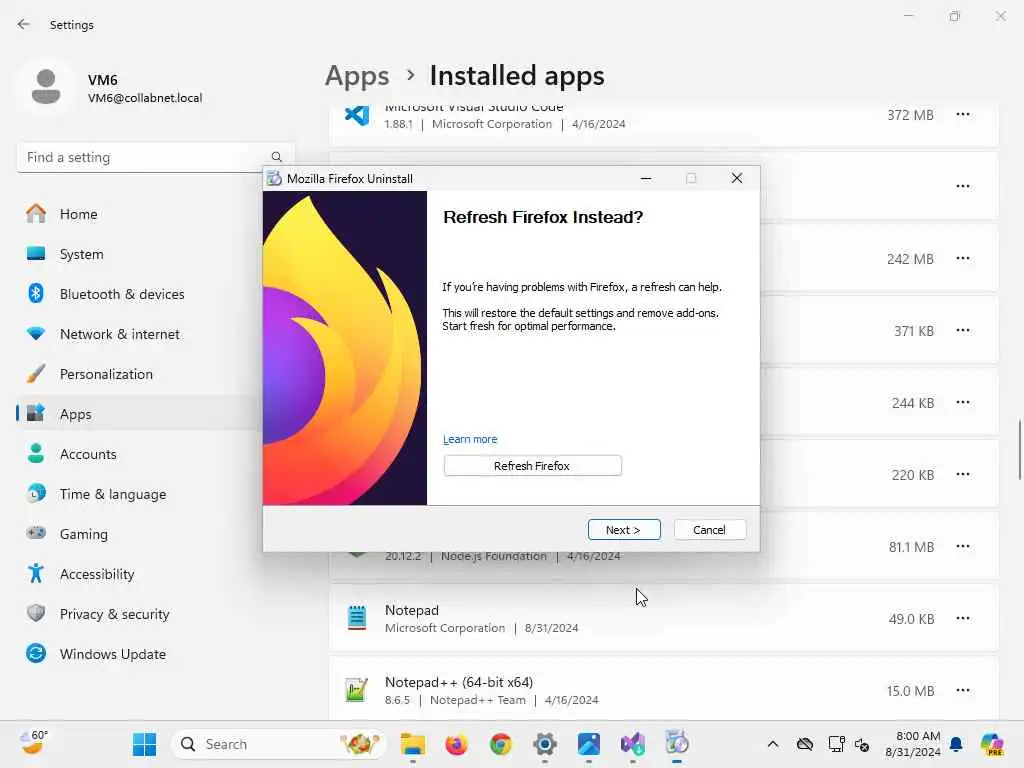Open Photos app from the taskbar
This screenshot has width=1024, height=768.
click(x=588, y=744)
